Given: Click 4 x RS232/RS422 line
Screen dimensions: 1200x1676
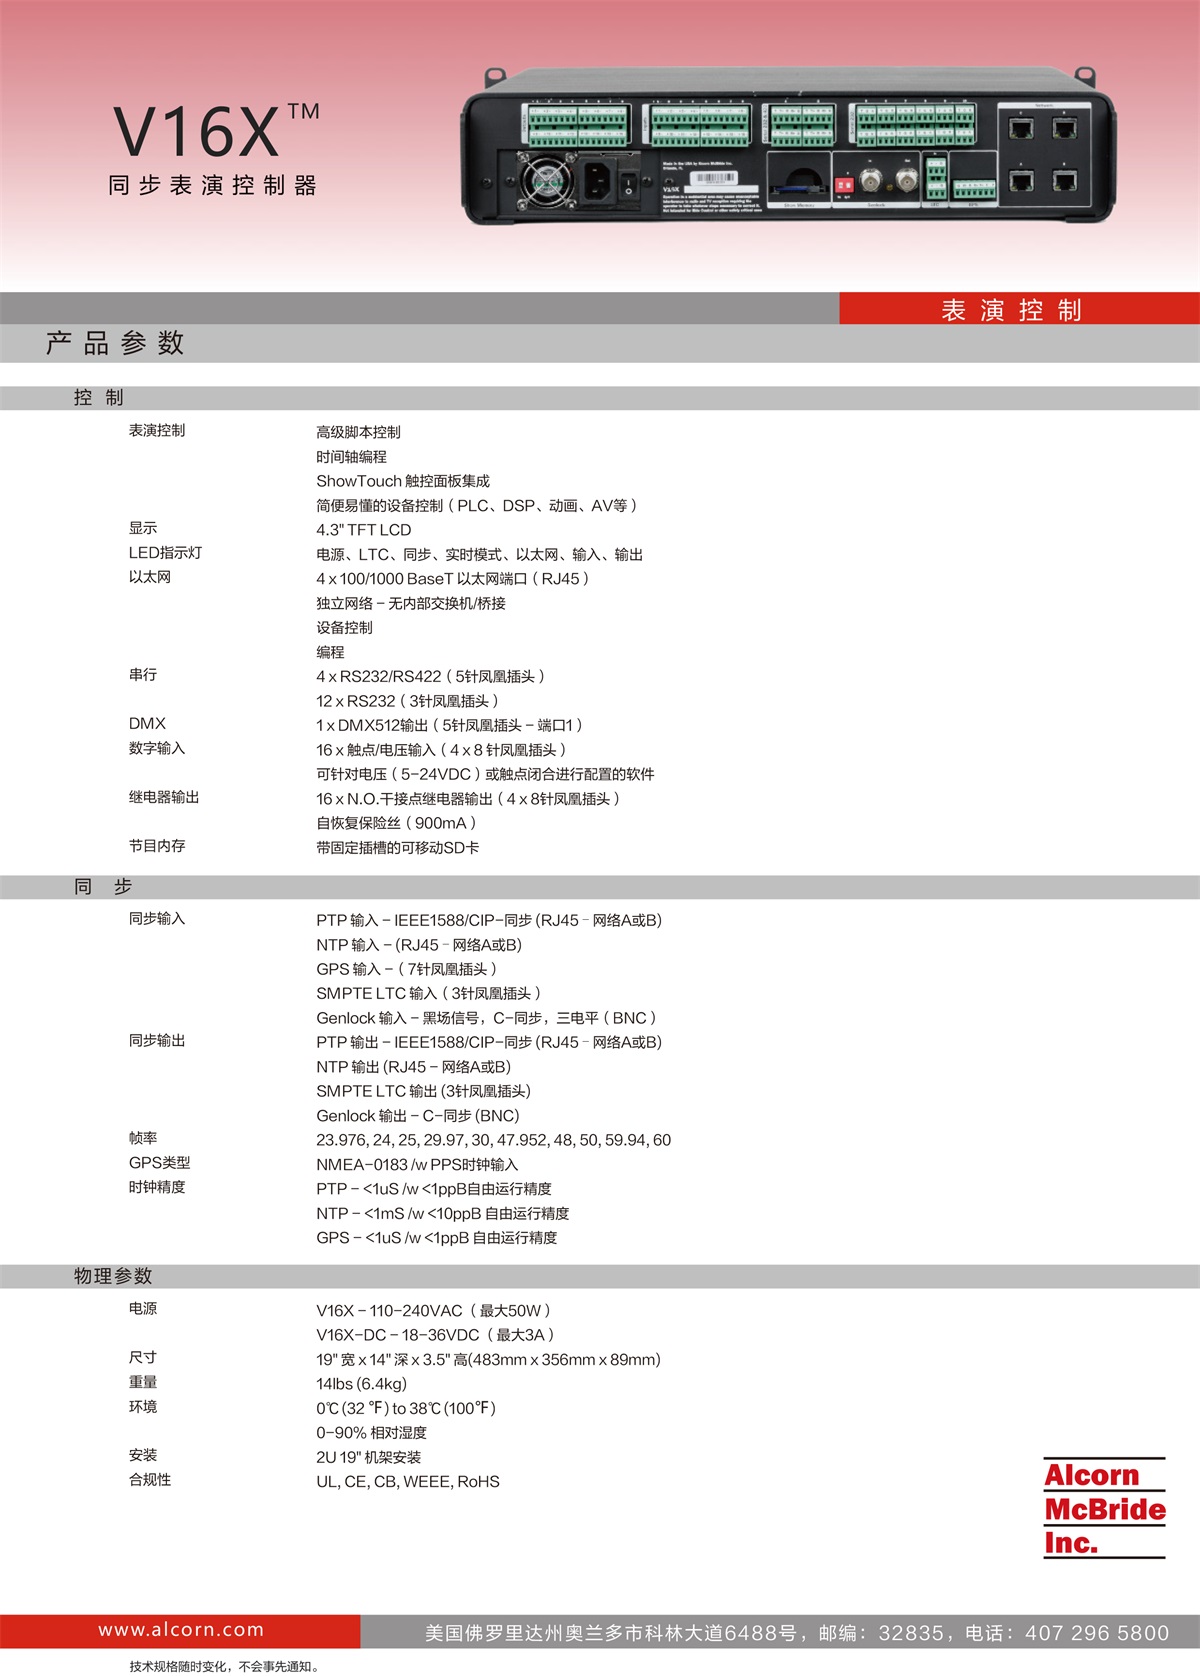Looking at the screenshot, I should click(x=431, y=677).
